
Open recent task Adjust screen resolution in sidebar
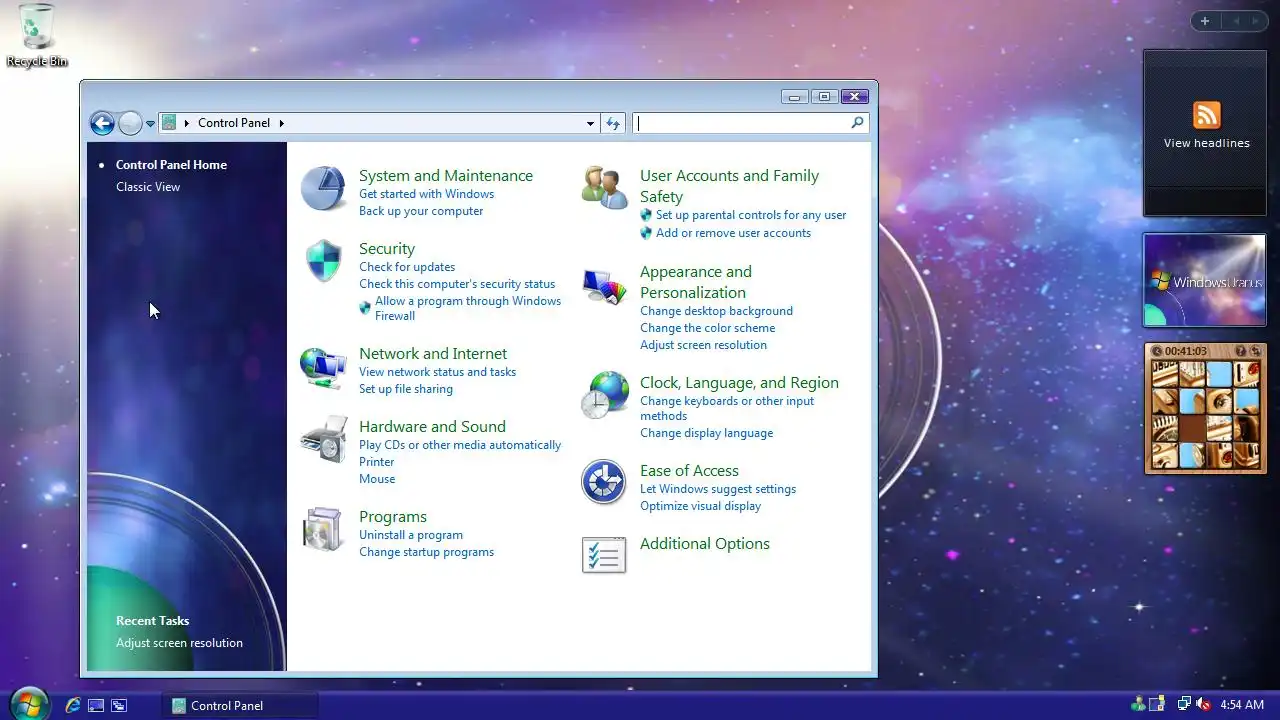point(179,643)
